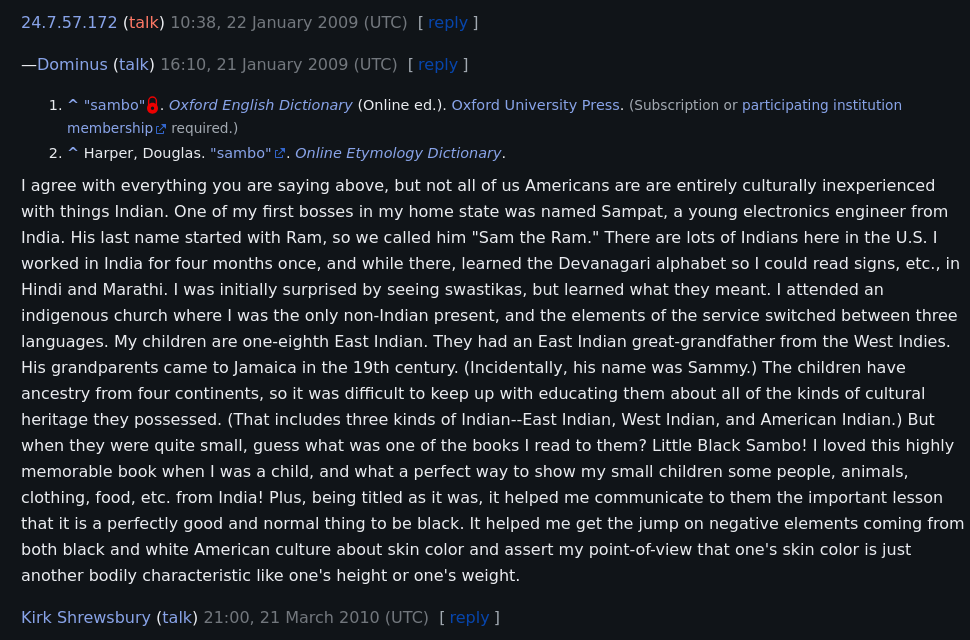Open Oxford English Dictionary article link
Viewport: 970px width, 640px height.
pos(260,105)
